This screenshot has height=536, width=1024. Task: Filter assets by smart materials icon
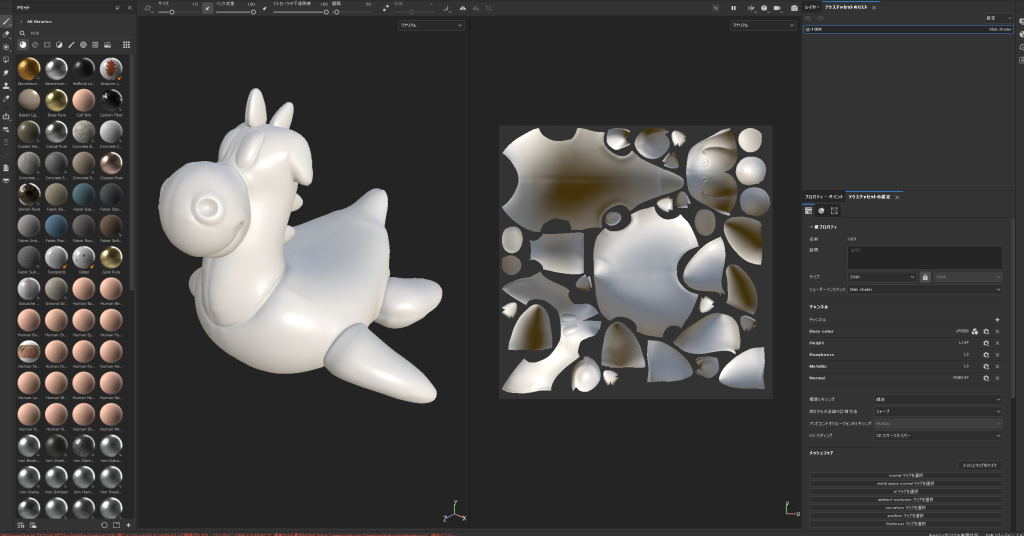35,45
